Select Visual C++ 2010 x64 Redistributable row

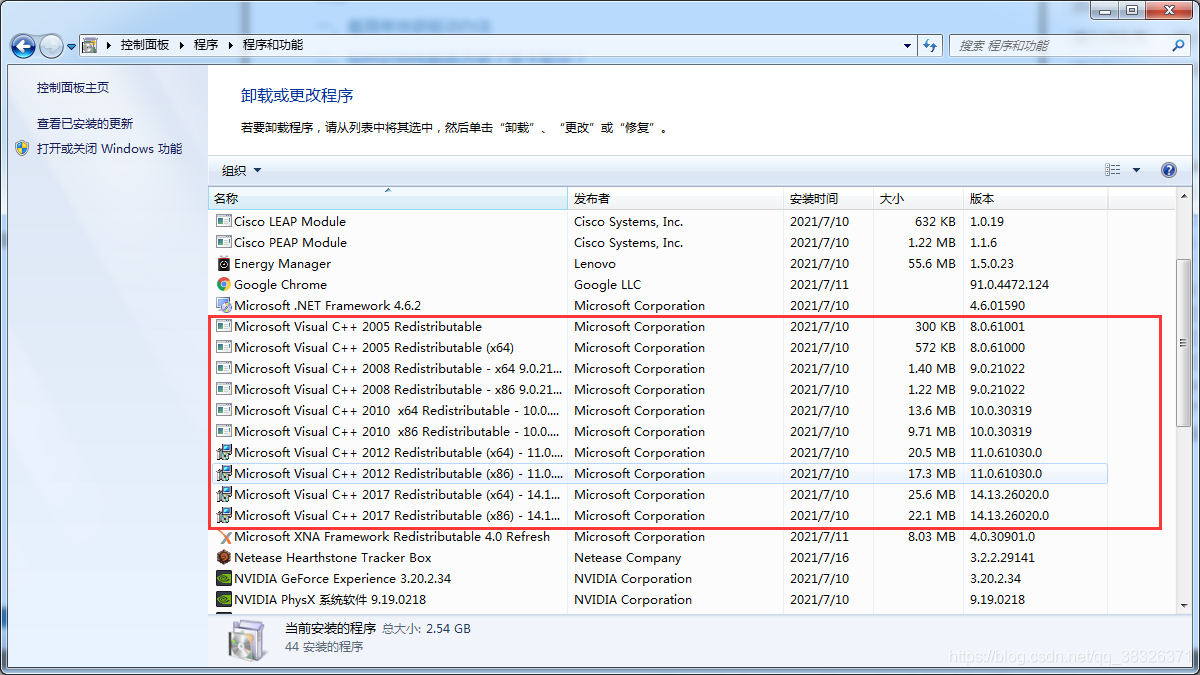(x=660, y=411)
